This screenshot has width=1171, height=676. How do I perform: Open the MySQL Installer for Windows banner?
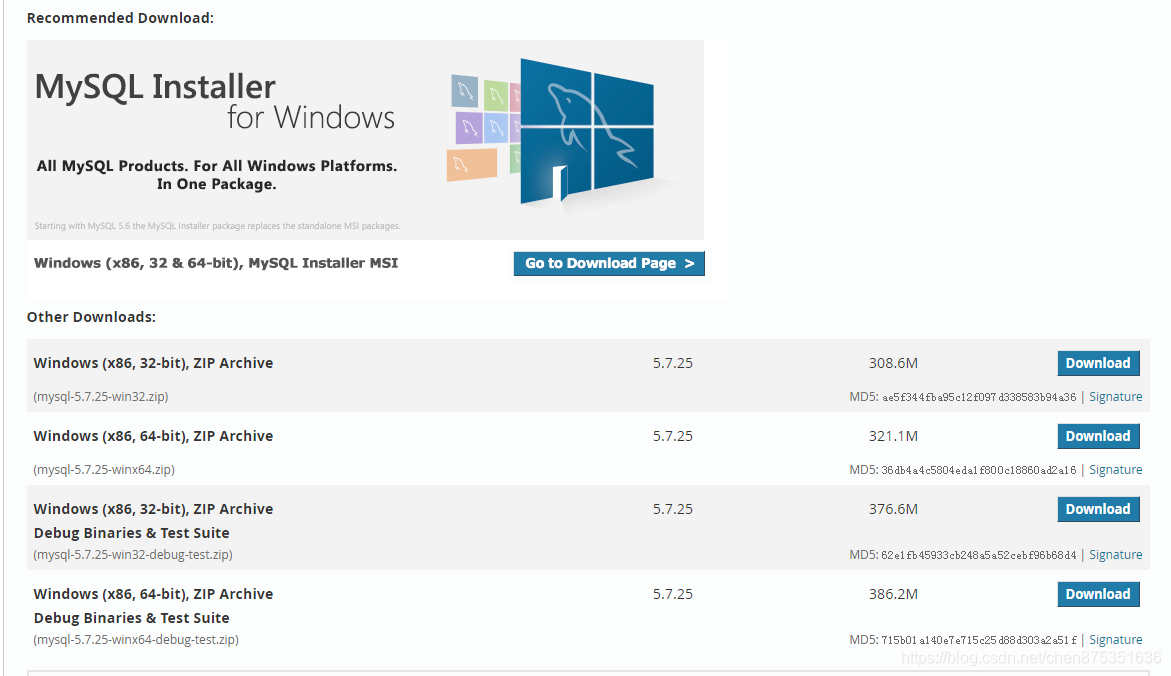[365, 140]
